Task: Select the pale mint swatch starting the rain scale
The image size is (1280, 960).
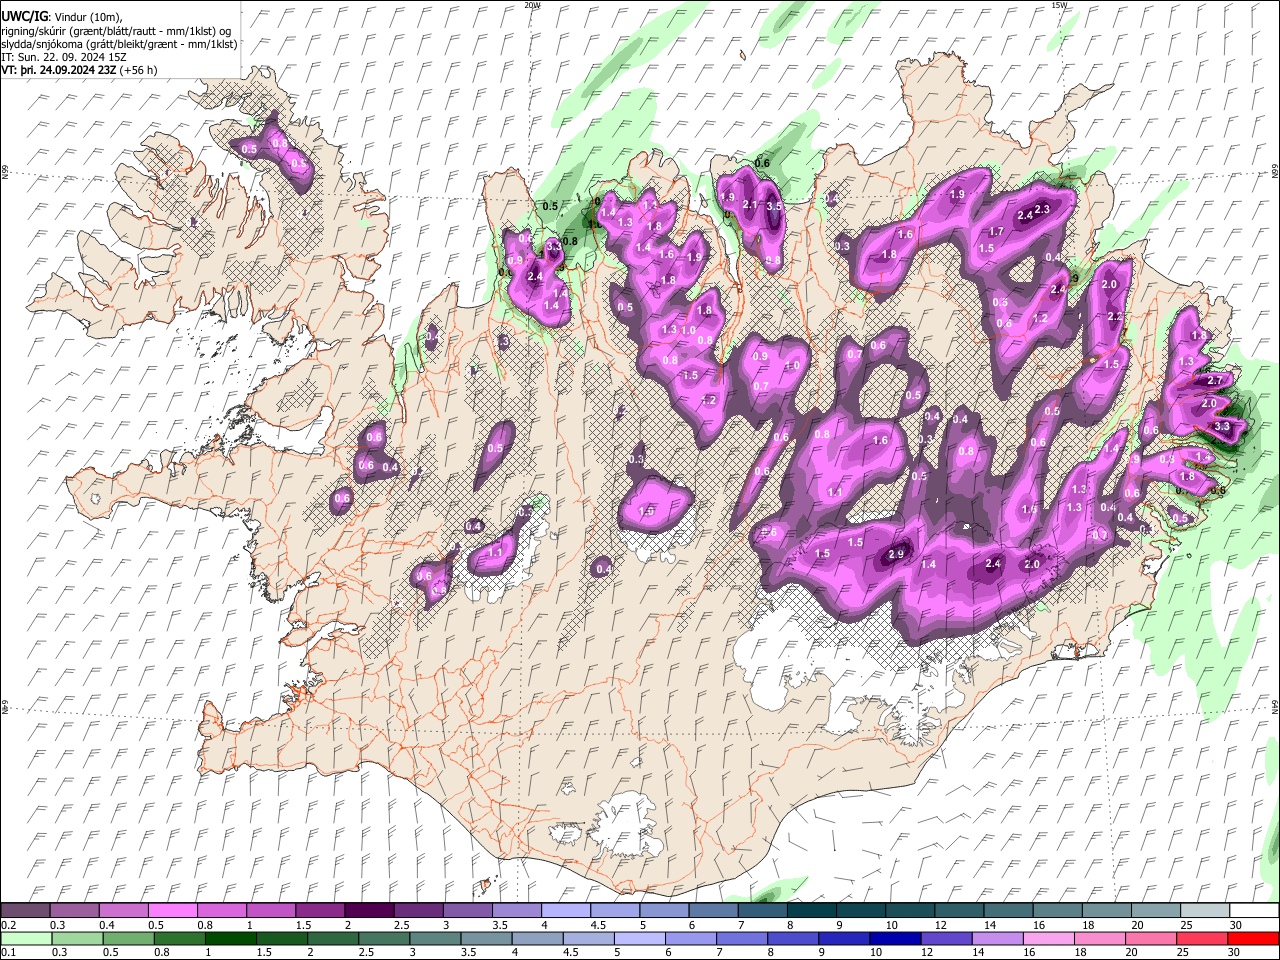Action: coord(25,939)
